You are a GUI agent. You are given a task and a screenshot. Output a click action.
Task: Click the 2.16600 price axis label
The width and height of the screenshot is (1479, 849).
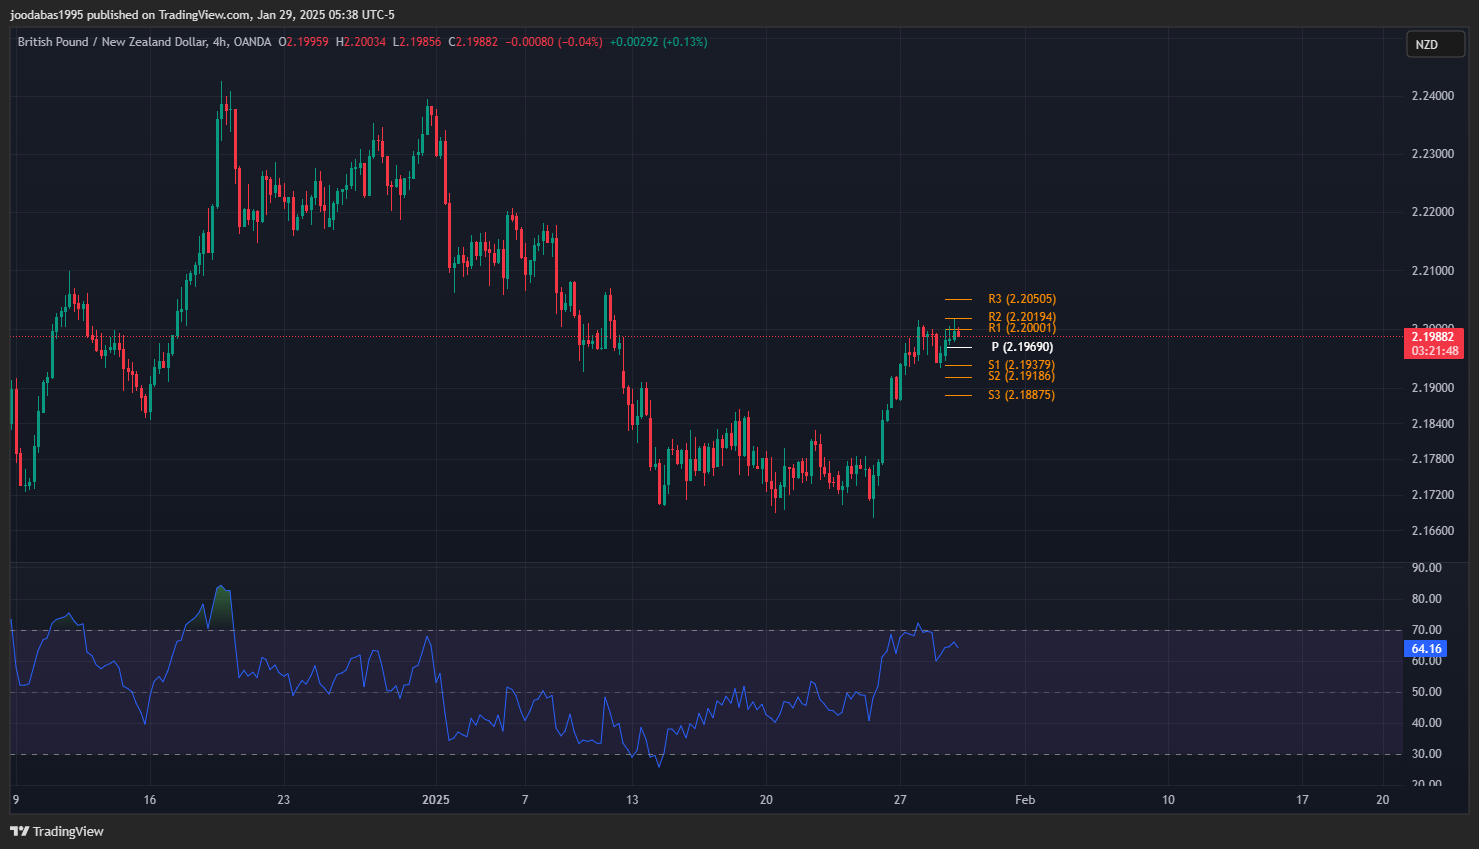tap(1432, 531)
